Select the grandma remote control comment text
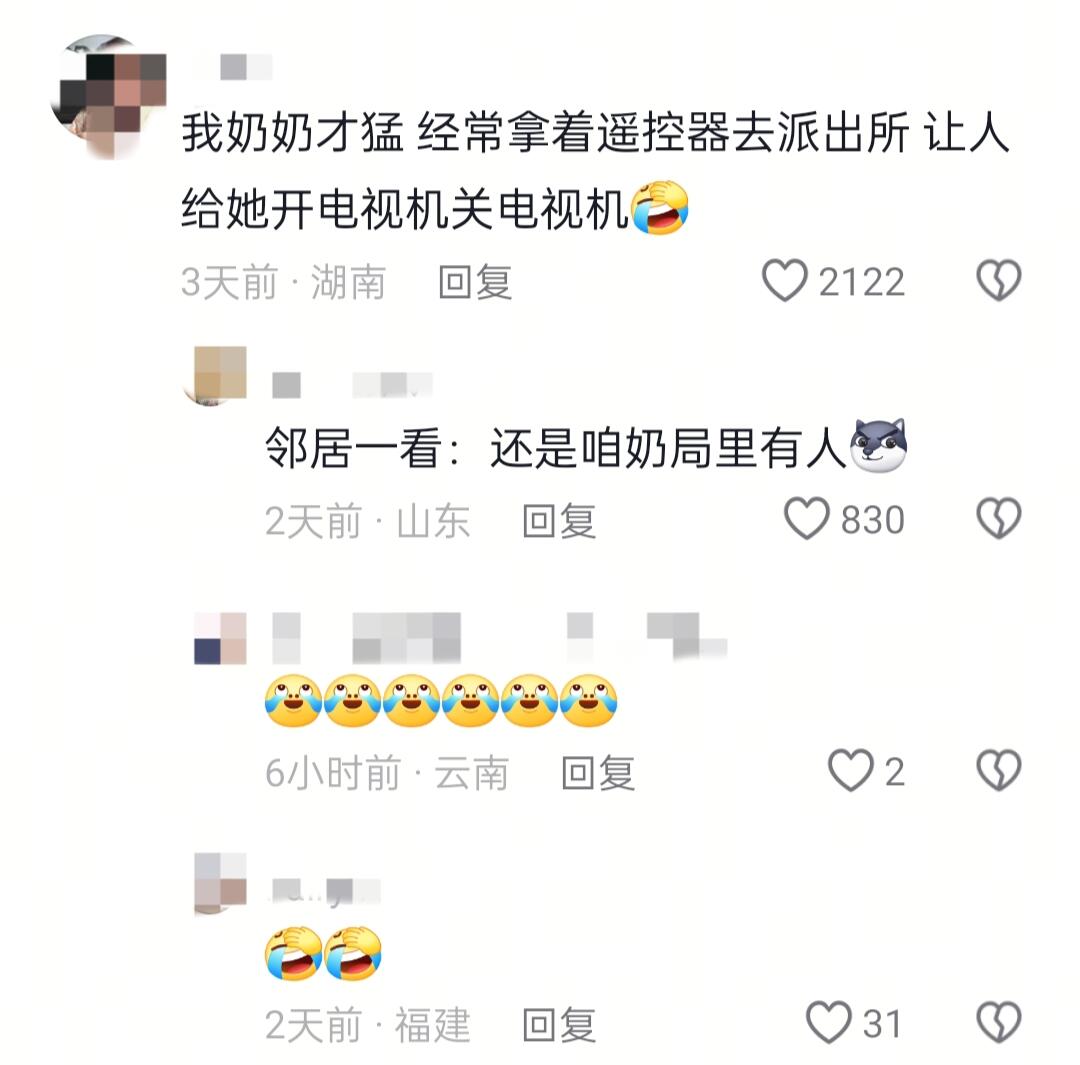1080x1065 pixels. [594, 170]
